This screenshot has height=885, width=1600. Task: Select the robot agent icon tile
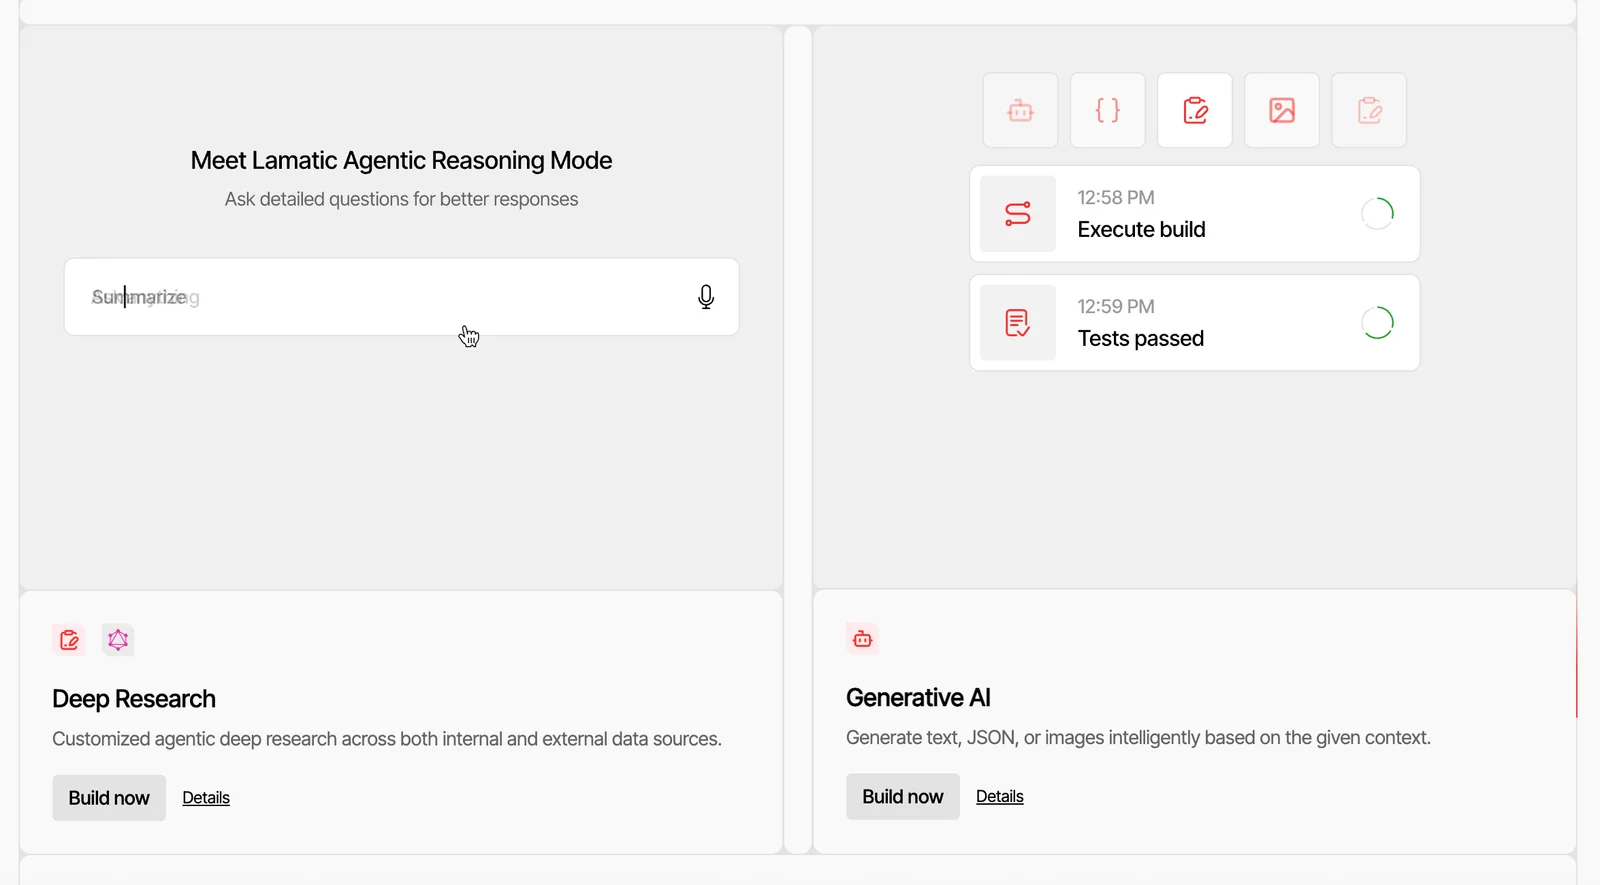pyautogui.click(x=1020, y=110)
